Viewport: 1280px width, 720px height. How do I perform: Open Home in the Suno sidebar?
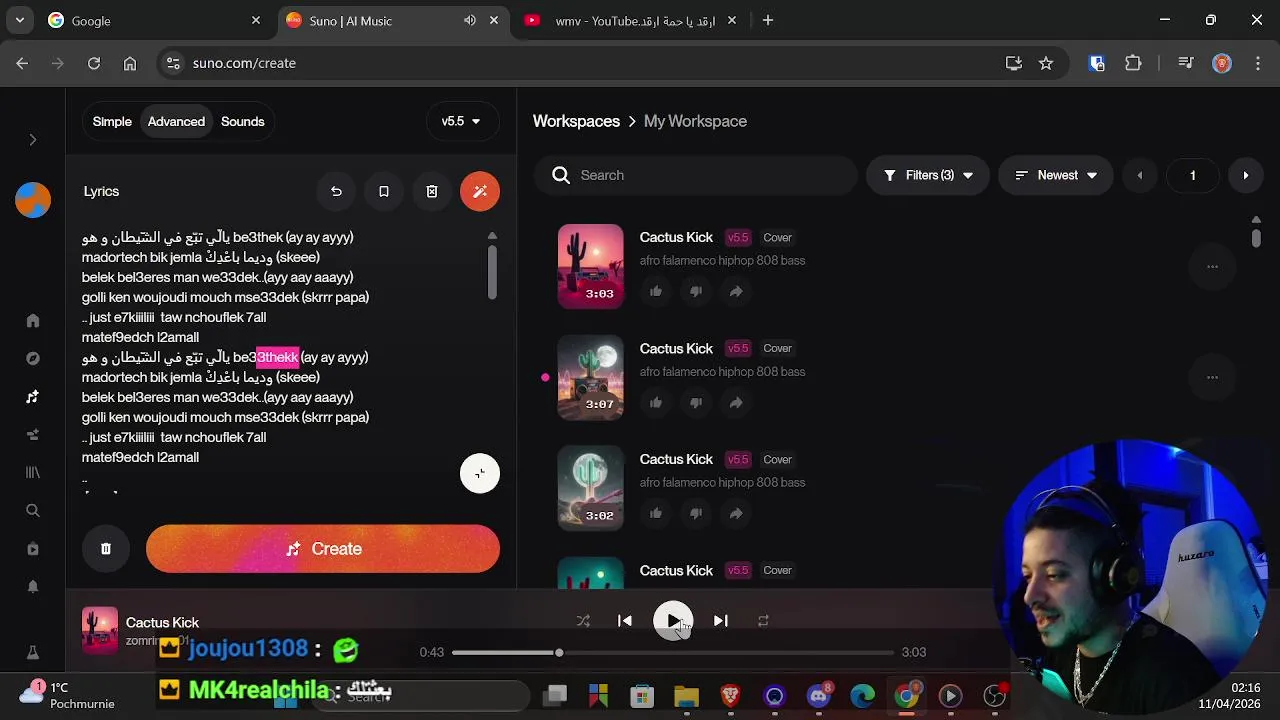[33, 320]
